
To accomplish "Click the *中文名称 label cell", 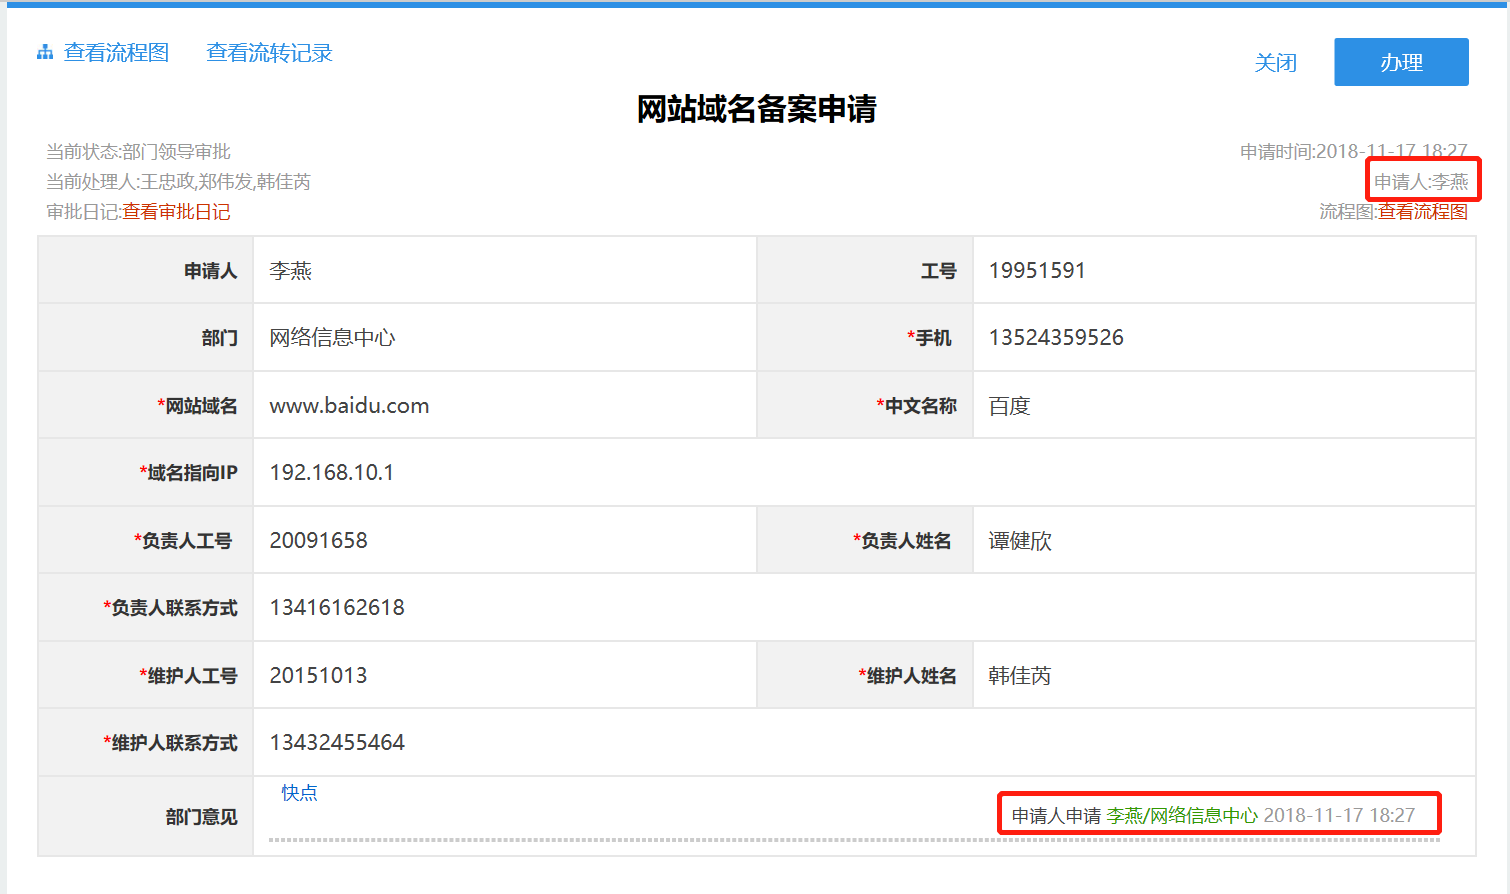I will [865, 405].
